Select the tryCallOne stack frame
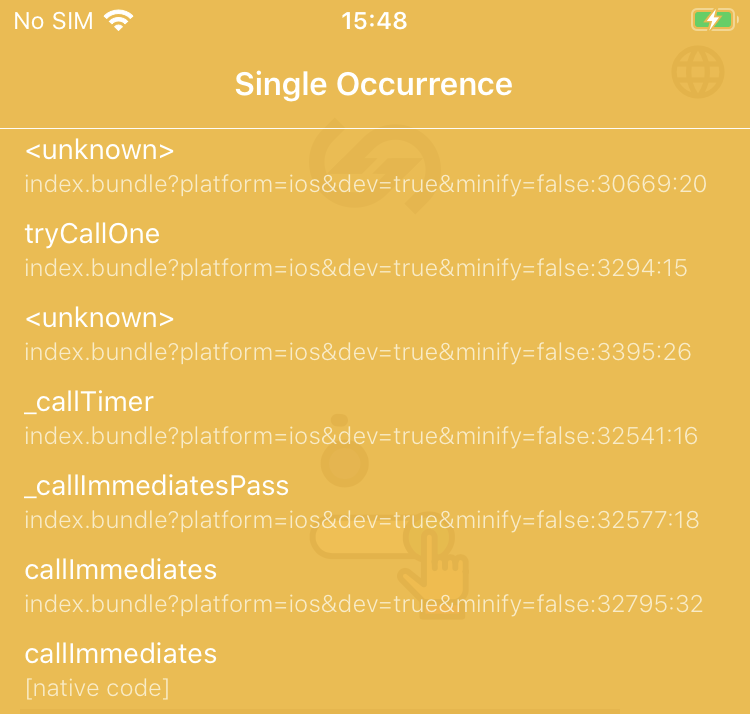This screenshot has height=714, width=750. point(92,234)
